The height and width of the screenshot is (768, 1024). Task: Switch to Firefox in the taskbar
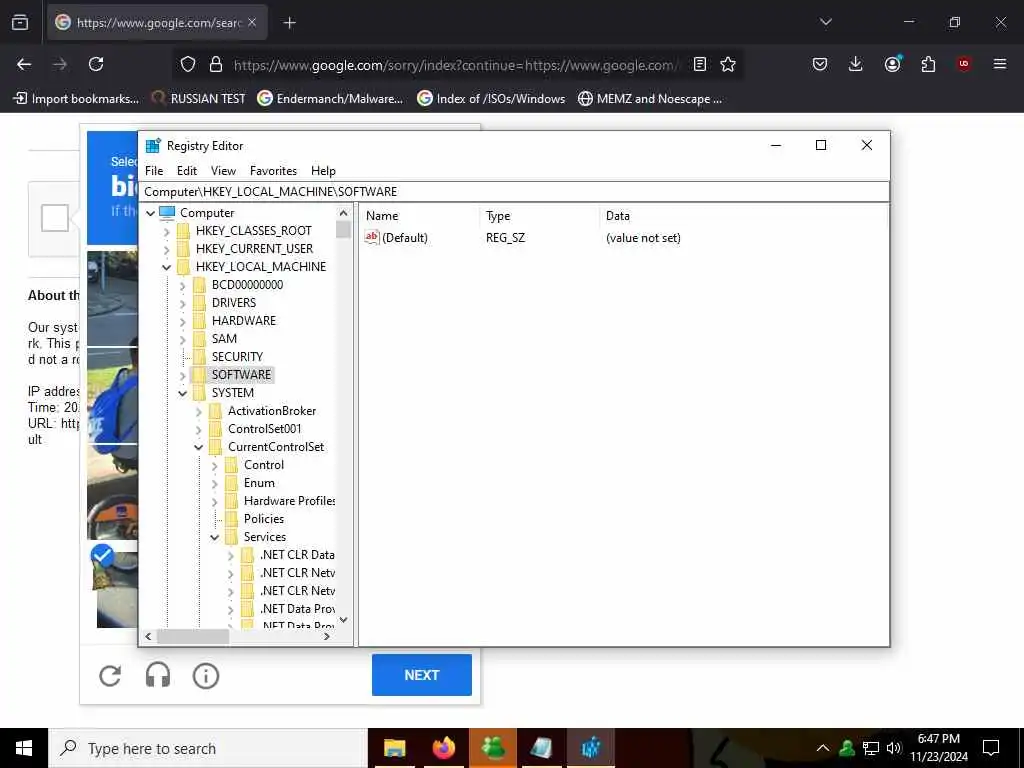tap(444, 748)
